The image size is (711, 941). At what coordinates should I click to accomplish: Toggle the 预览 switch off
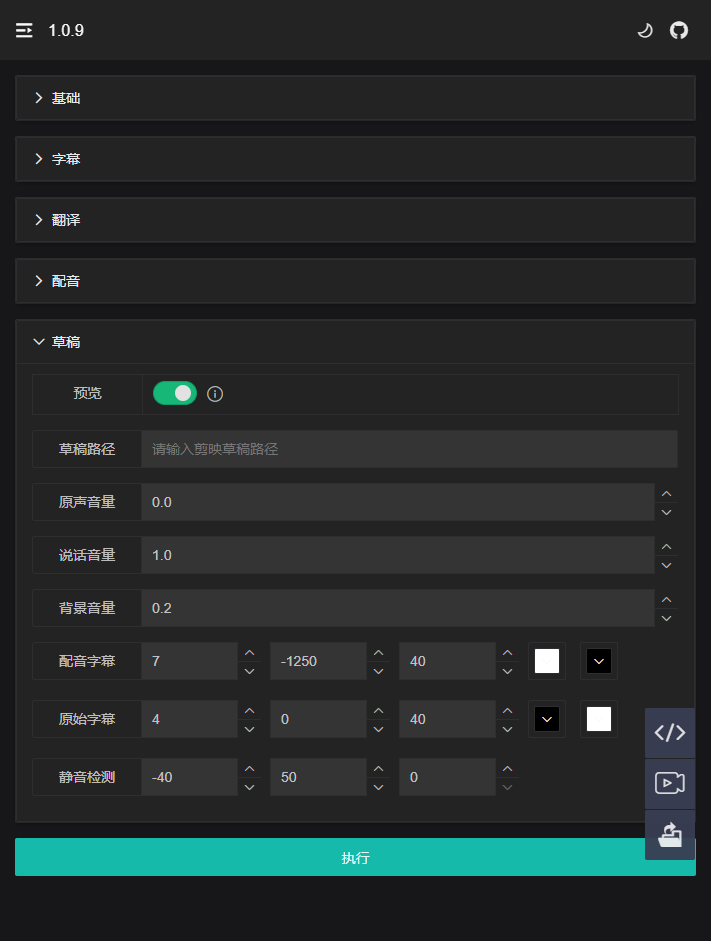tap(175, 393)
